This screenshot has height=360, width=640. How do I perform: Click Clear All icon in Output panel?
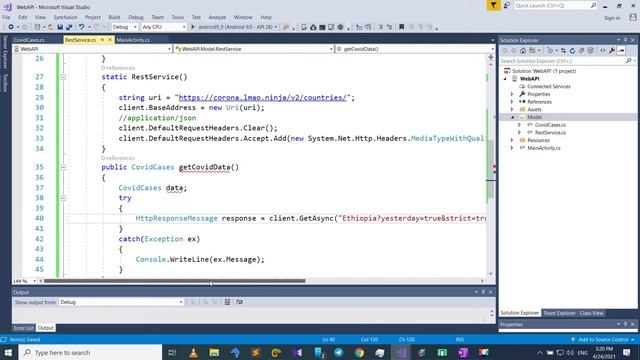pos(227,302)
